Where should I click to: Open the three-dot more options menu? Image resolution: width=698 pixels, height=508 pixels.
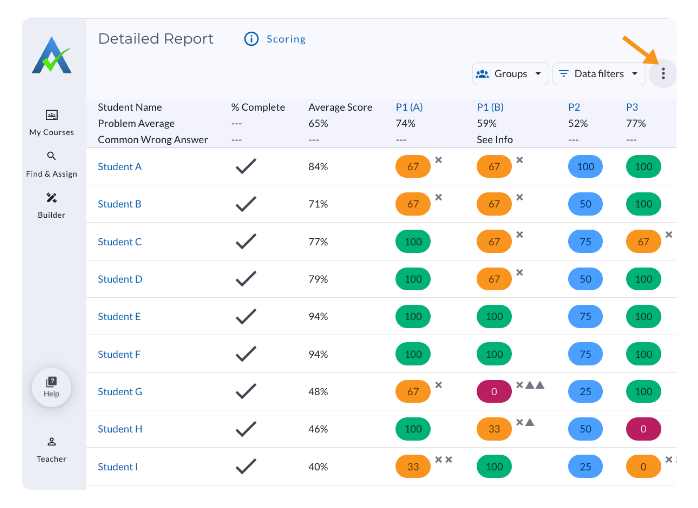663,73
